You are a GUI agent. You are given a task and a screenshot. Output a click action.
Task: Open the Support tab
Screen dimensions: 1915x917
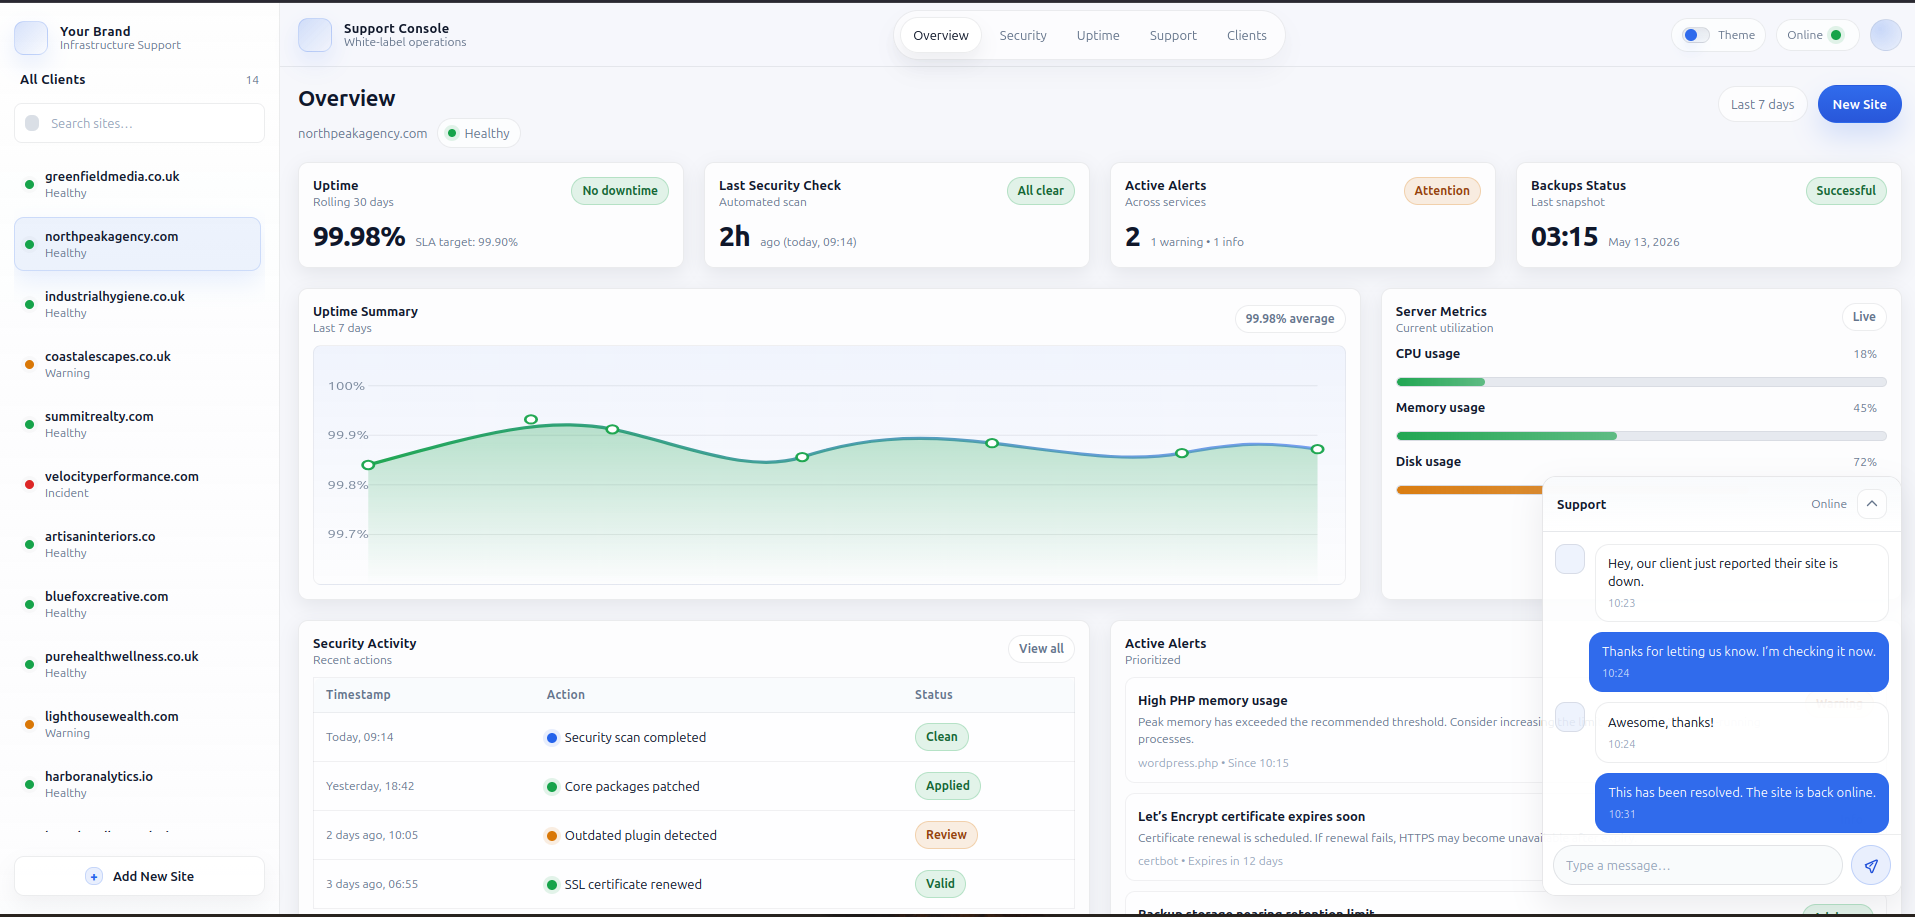[x=1173, y=35]
